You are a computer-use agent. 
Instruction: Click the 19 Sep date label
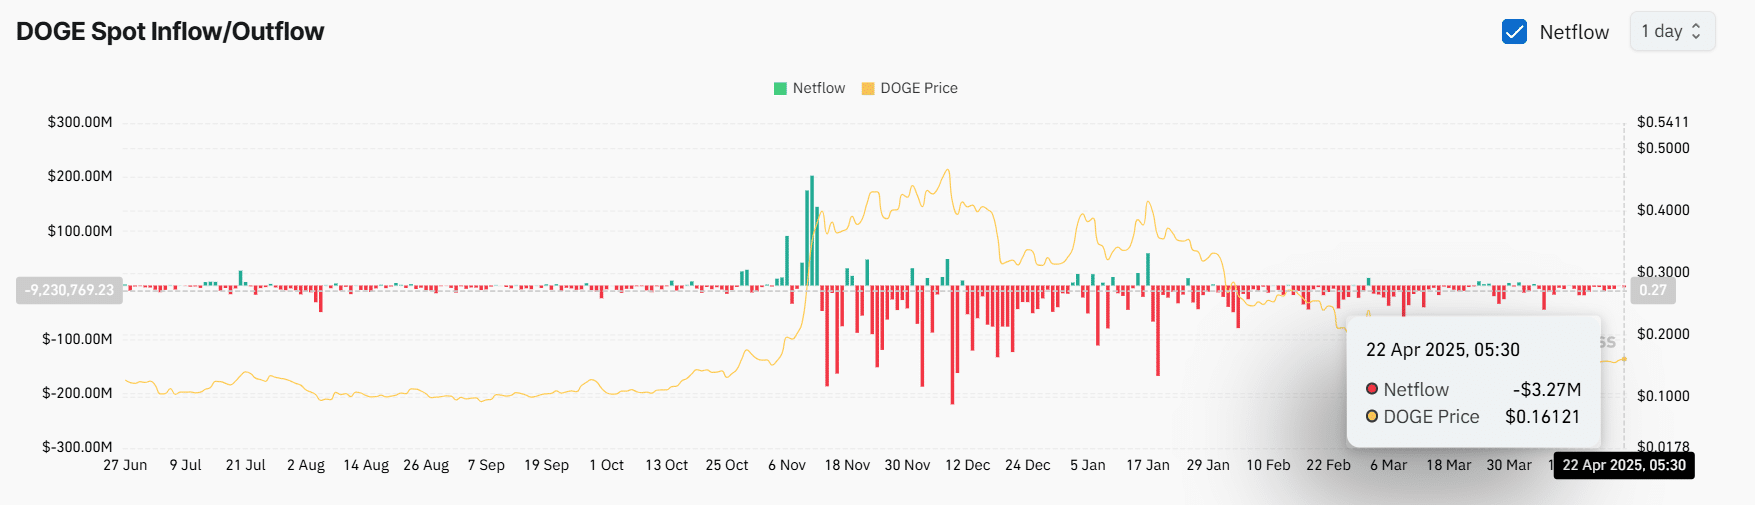tap(546, 465)
